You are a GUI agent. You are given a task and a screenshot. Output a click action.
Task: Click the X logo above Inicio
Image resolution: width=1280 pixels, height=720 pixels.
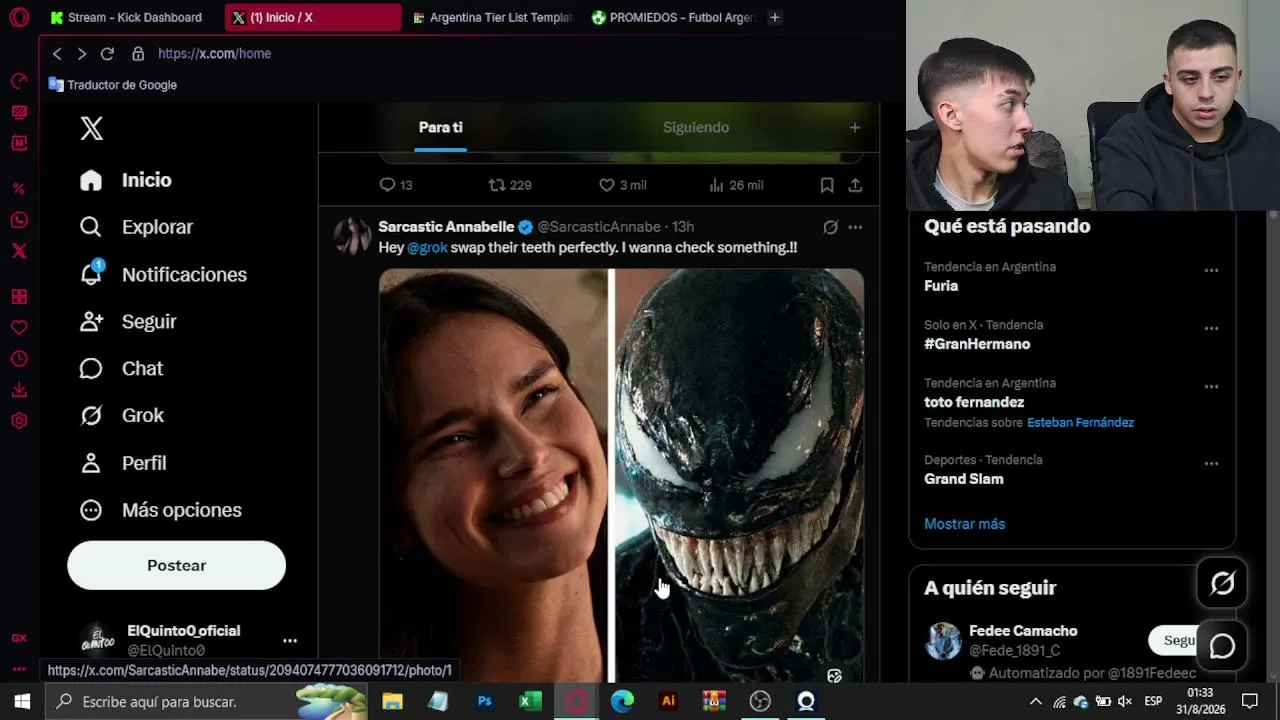click(91, 128)
